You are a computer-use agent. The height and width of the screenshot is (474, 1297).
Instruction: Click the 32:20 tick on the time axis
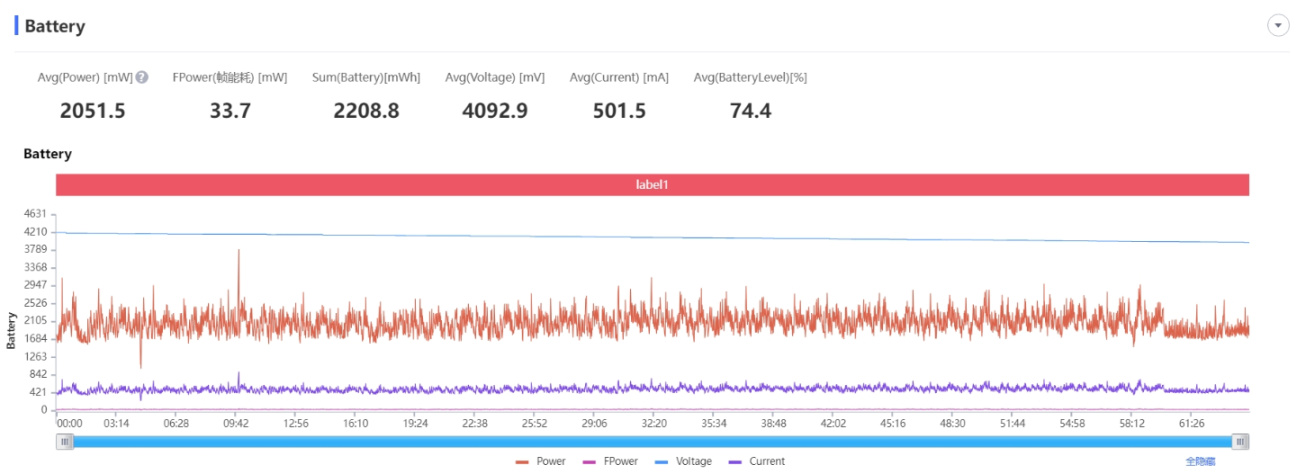tap(654, 424)
